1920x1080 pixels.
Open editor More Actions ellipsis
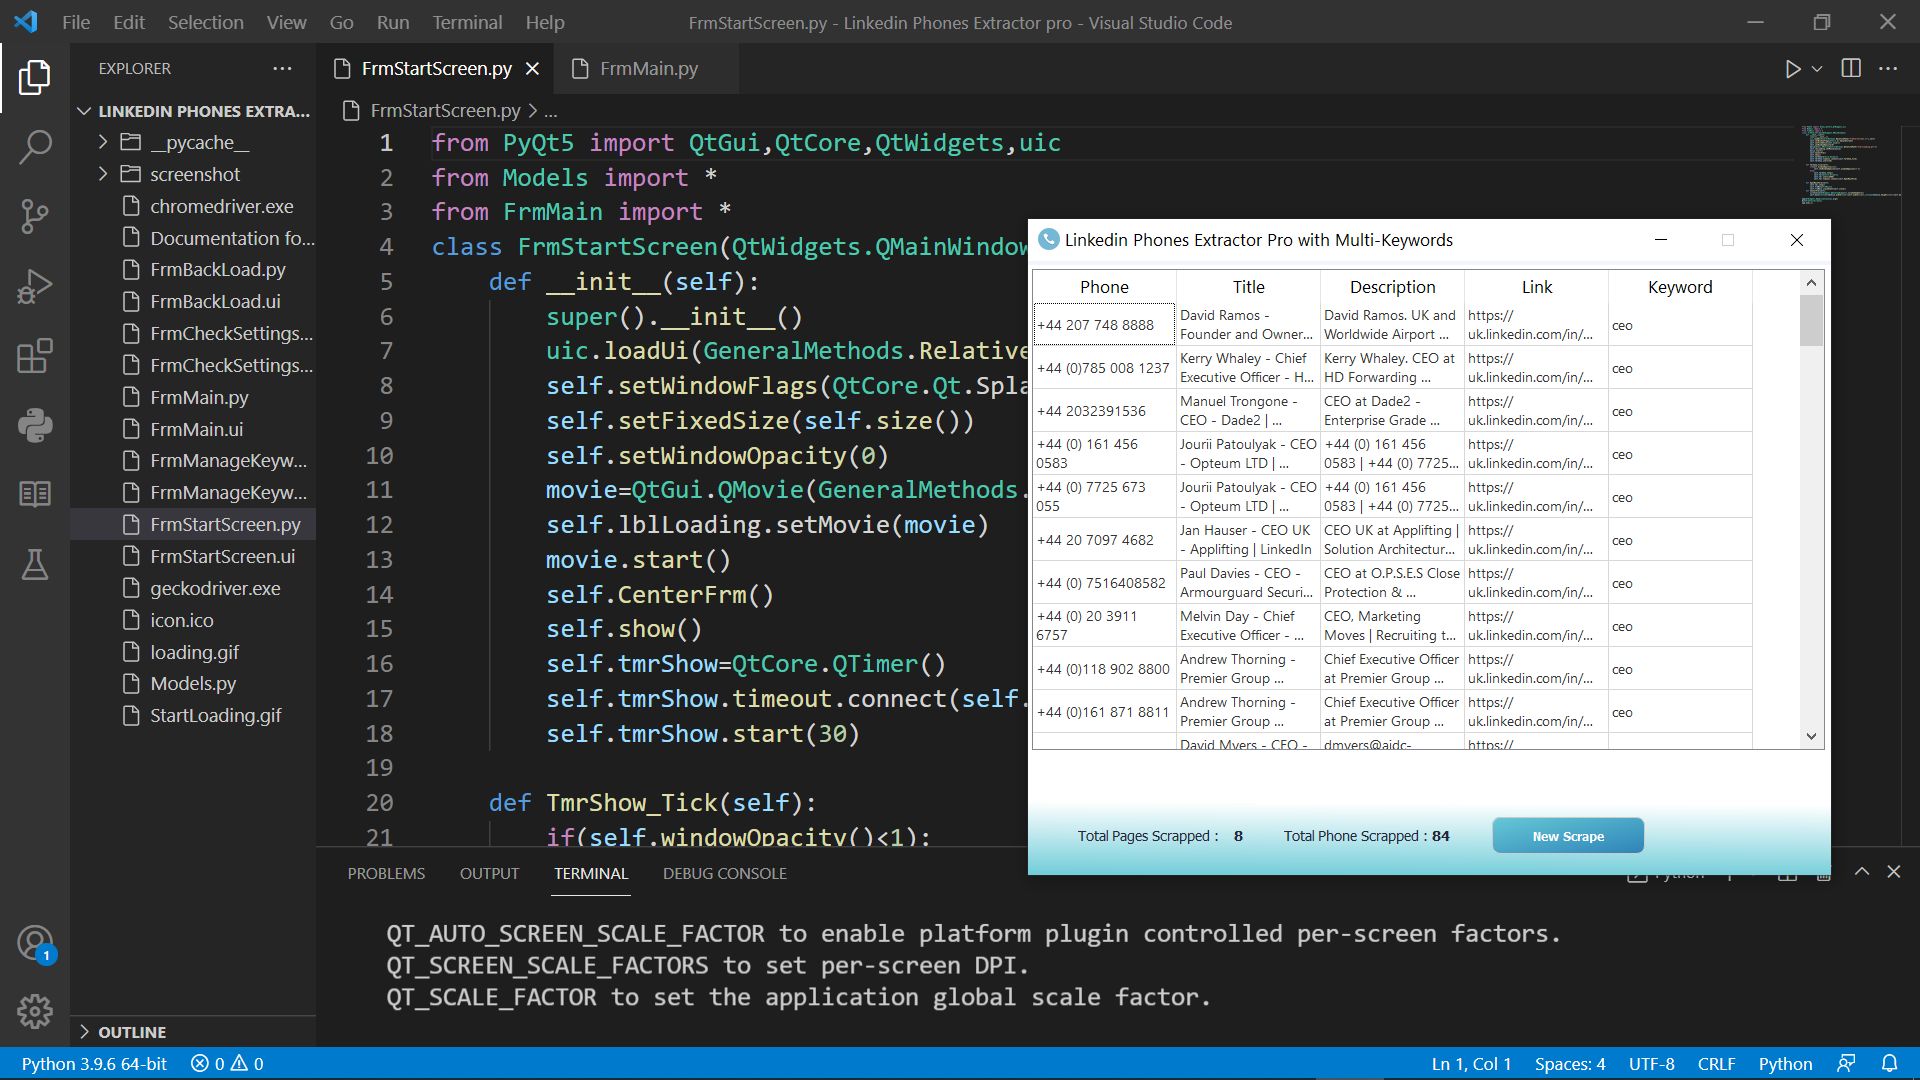[x=1888, y=69]
